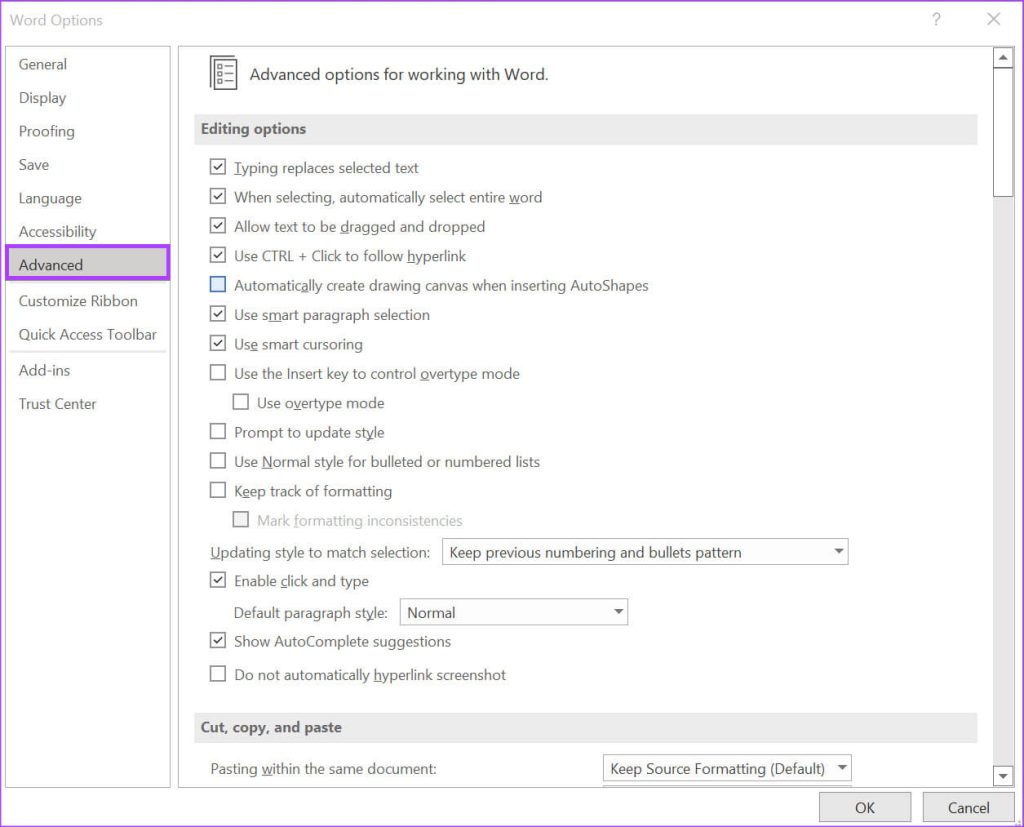Toggle Use smart cursoring checkbox
Viewport: 1024px width, 827px height.
tap(218, 344)
